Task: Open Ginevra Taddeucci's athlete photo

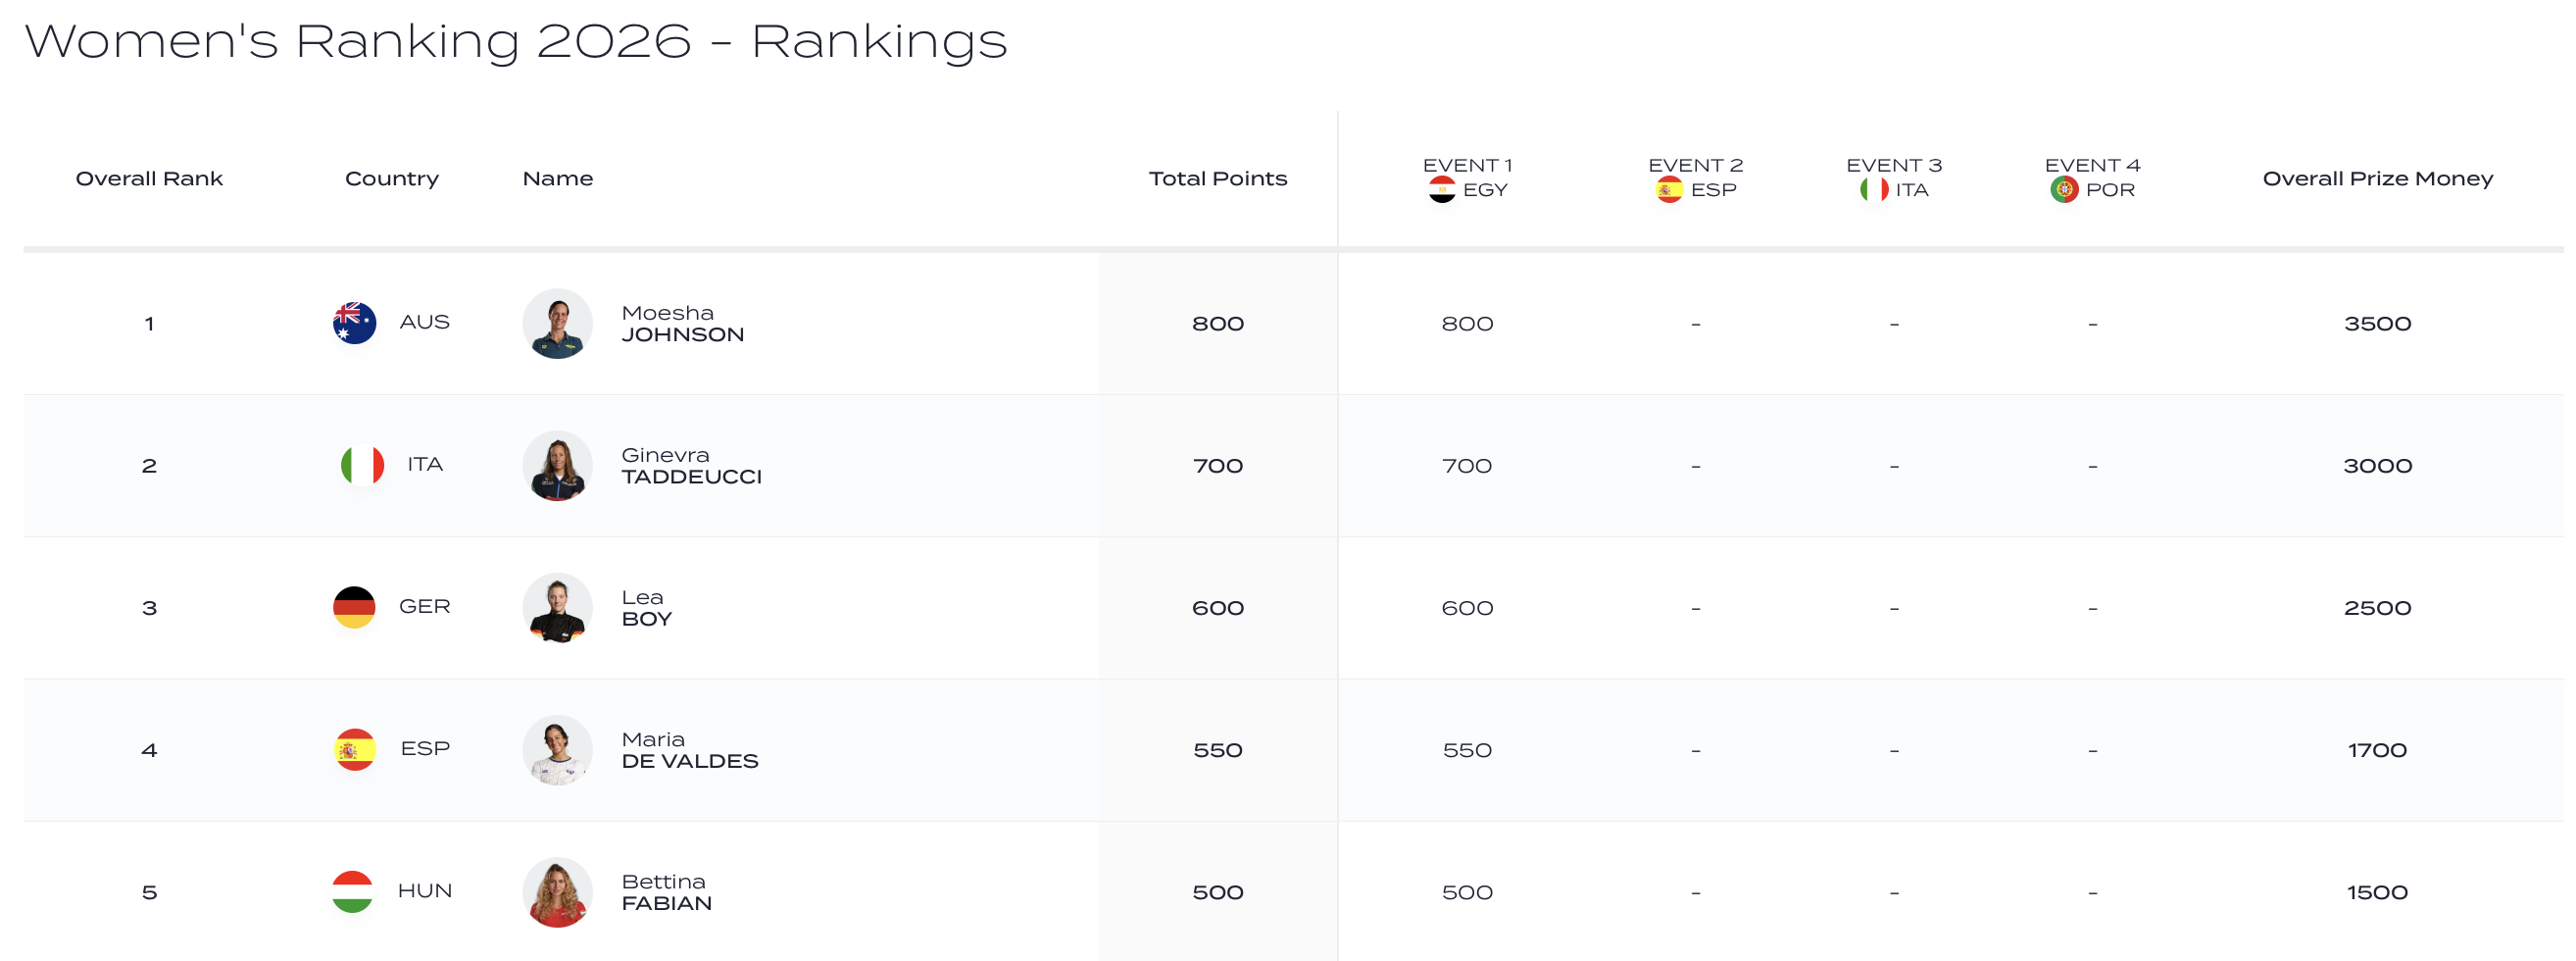Action: coord(557,466)
